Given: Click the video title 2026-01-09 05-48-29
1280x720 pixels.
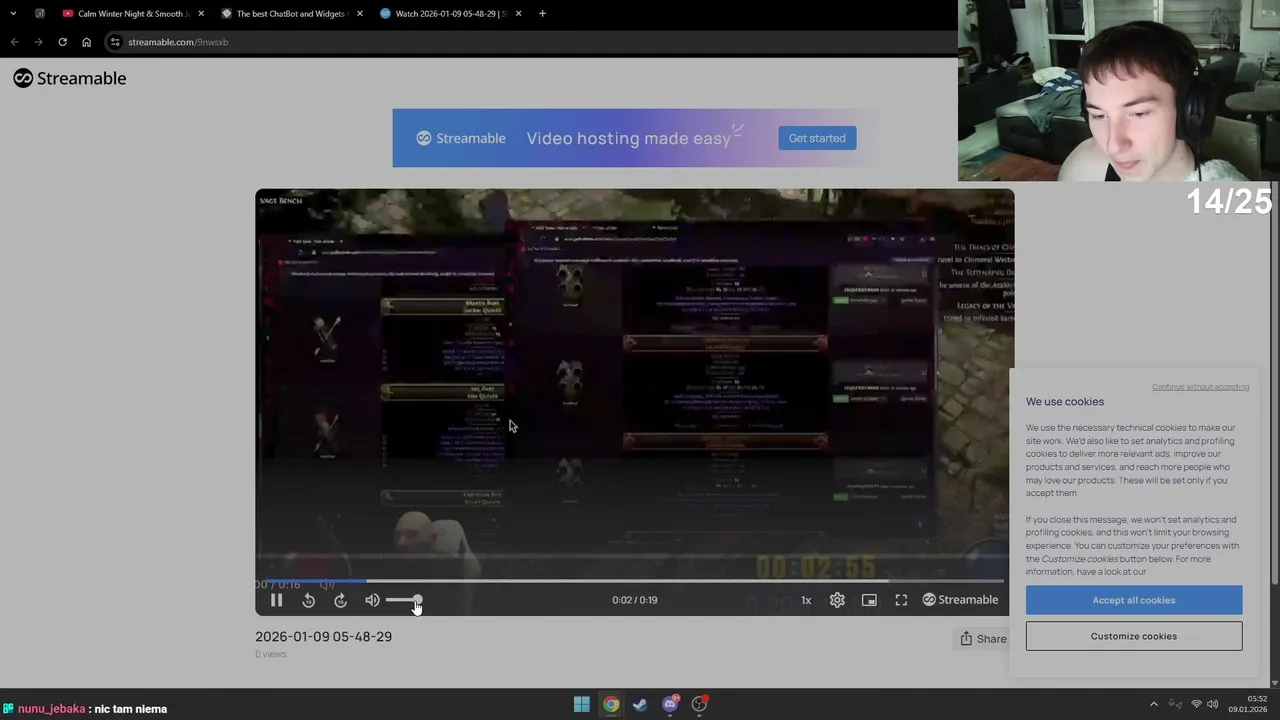Looking at the screenshot, I should 323,636.
